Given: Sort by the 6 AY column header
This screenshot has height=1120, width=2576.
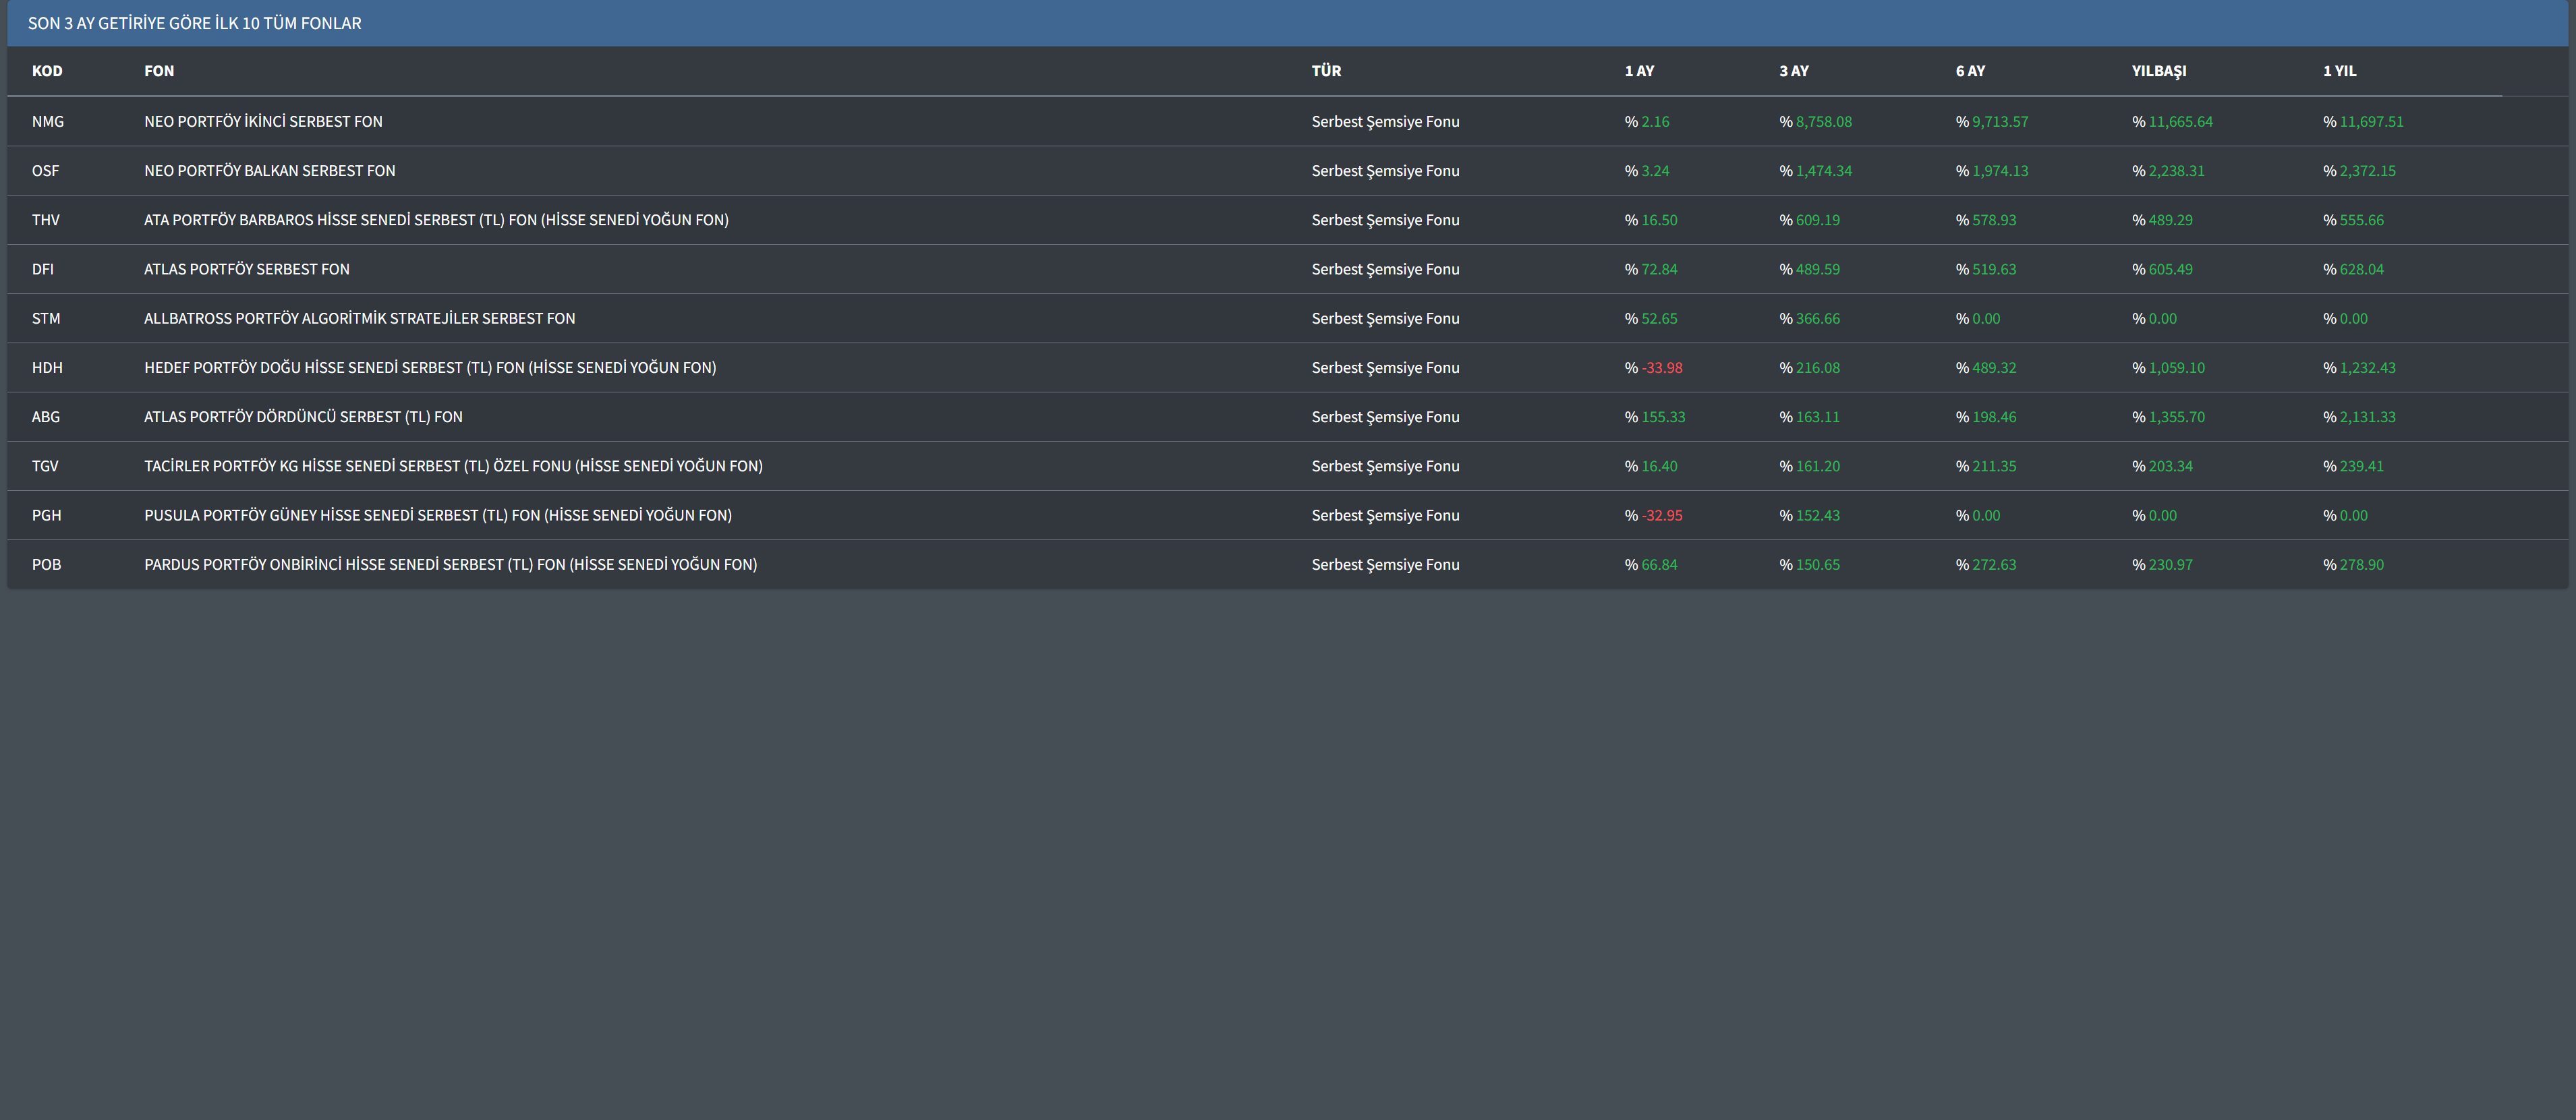Looking at the screenshot, I should [x=1970, y=71].
